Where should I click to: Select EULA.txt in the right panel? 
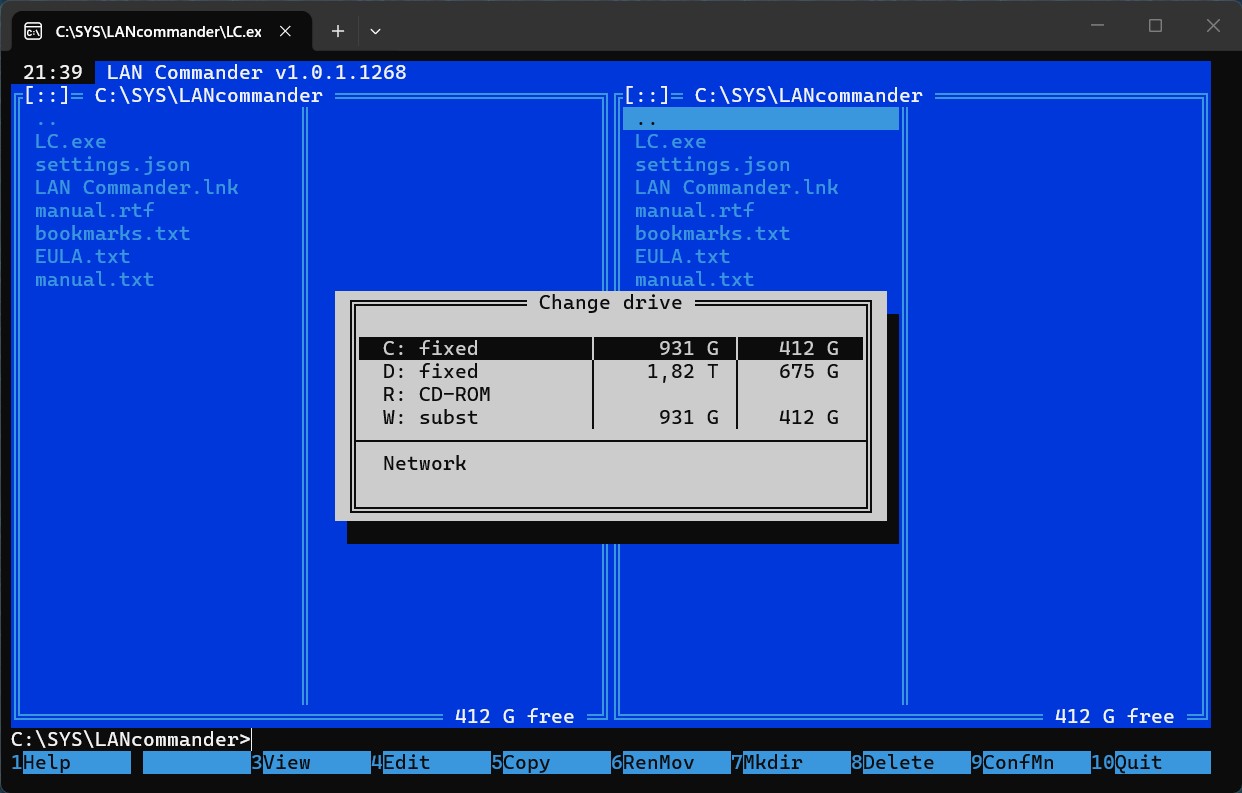tap(683, 257)
